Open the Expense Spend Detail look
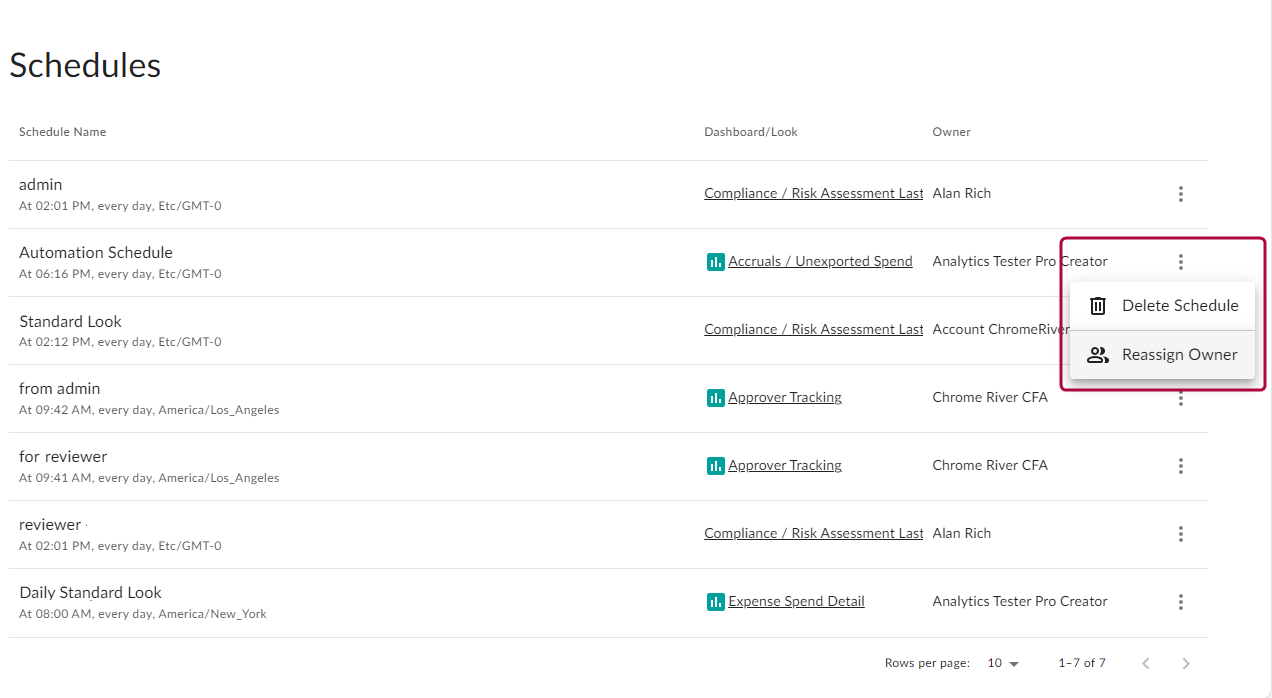Image resolution: width=1272 pixels, height=698 pixels. point(796,601)
